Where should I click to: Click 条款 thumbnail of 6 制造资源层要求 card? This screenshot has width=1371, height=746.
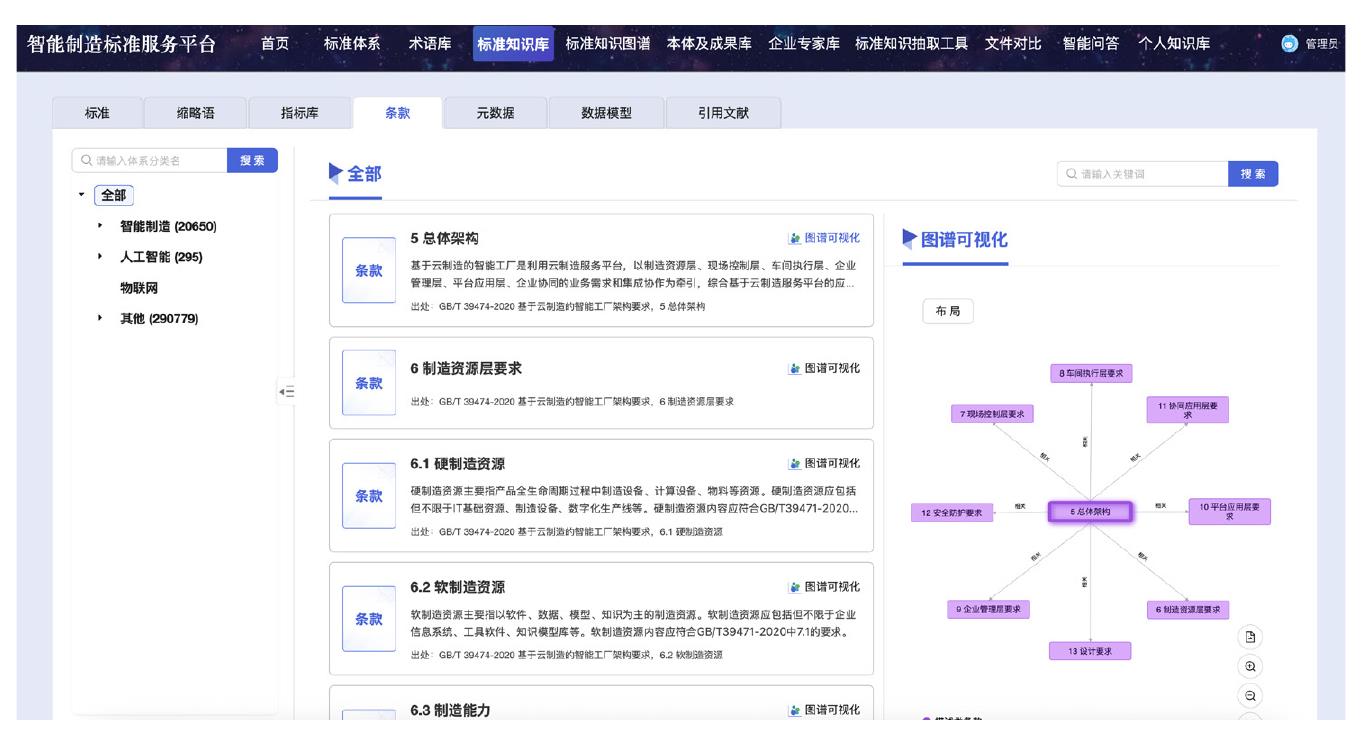tap(369, 382)
